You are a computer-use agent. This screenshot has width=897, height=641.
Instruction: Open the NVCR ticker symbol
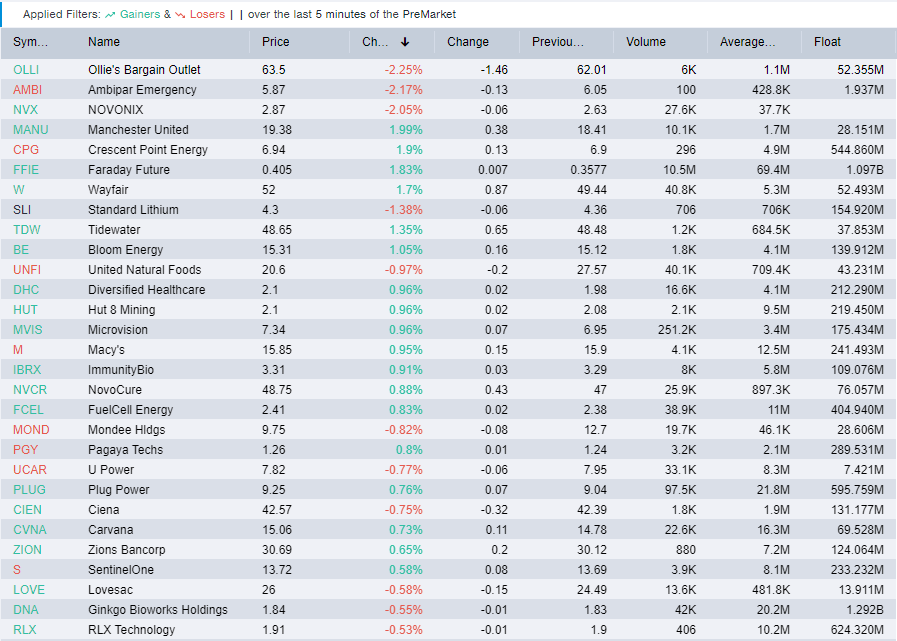pos(30,390)
